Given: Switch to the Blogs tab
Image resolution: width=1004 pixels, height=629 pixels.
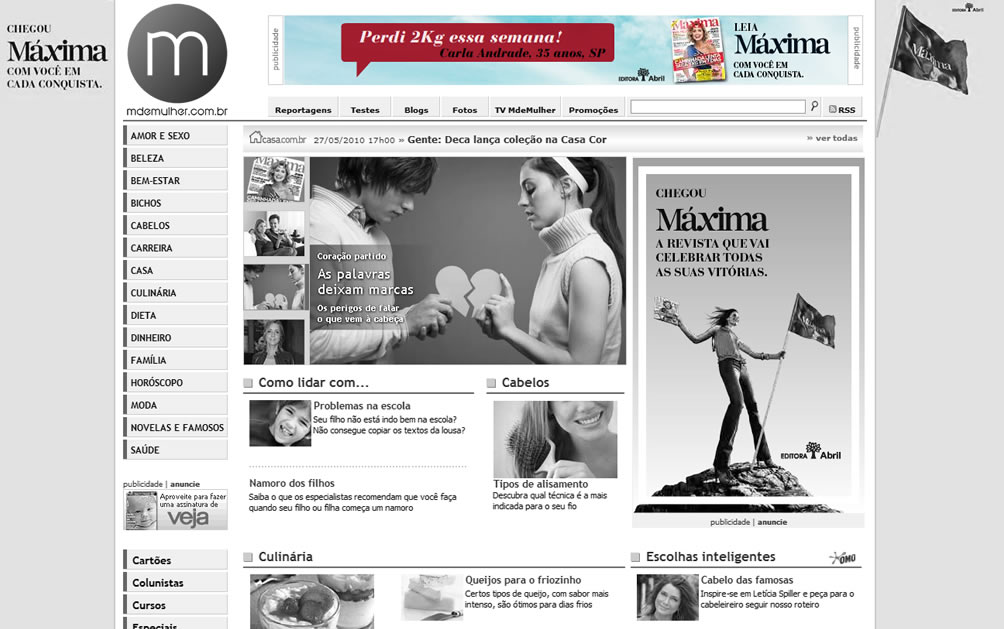Looking at the screenshot, I should 416,108.
